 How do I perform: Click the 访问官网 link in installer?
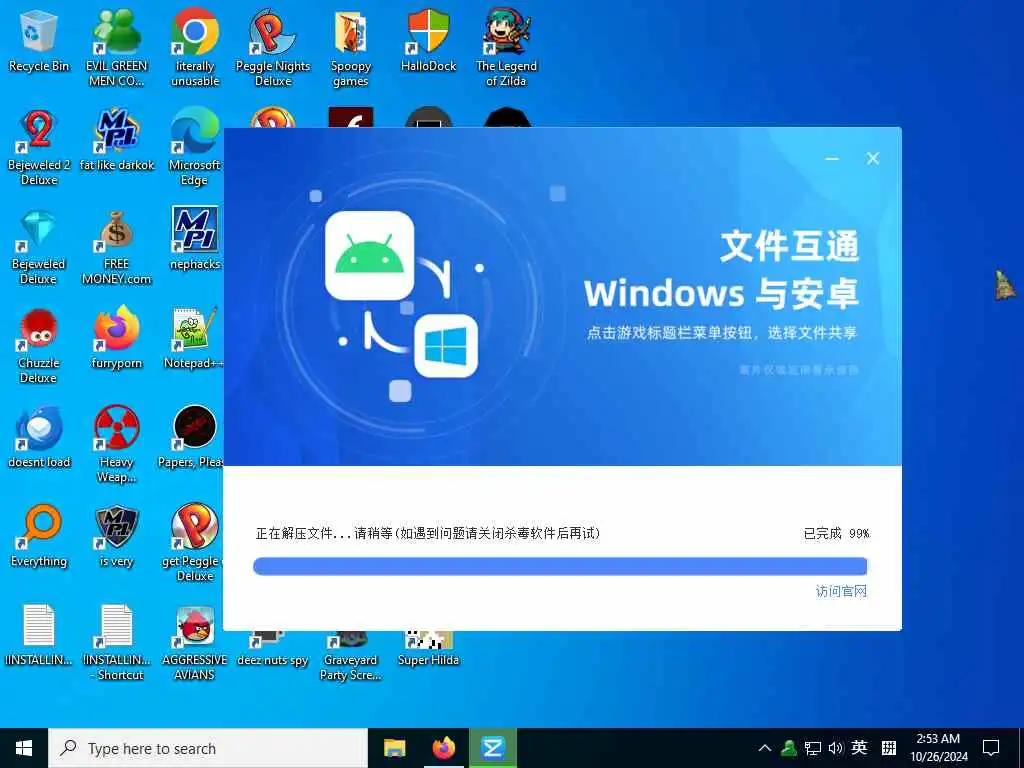[x=841, y=591]
